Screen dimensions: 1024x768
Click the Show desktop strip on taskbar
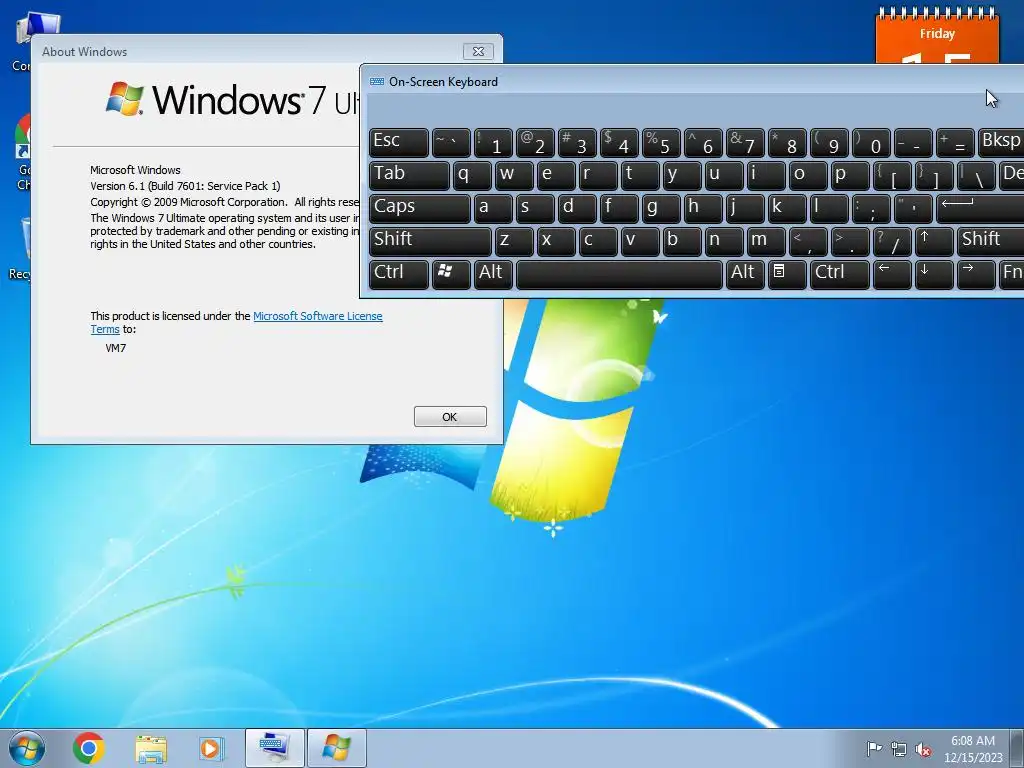(x=1018, y=748)
